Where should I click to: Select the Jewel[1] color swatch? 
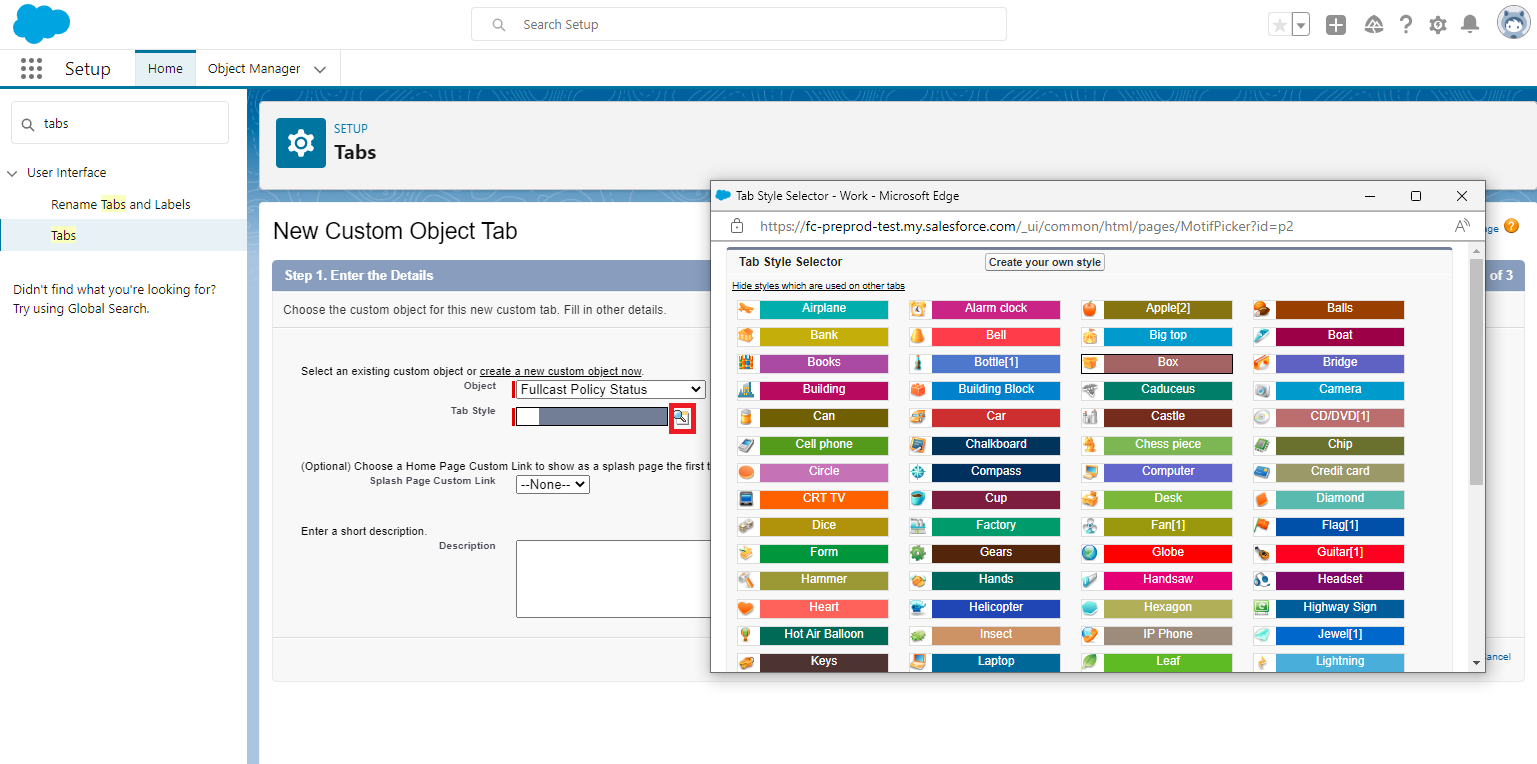1340,635
